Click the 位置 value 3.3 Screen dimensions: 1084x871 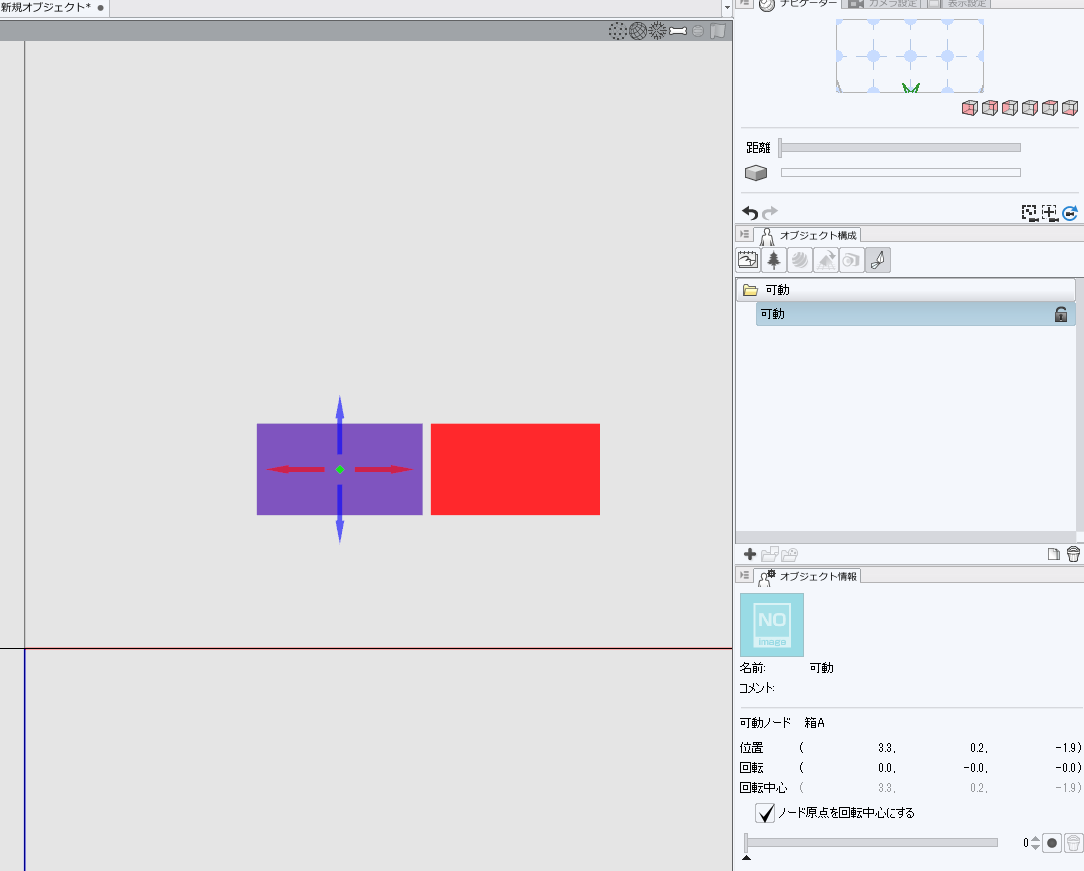click(x=887, y=748)
